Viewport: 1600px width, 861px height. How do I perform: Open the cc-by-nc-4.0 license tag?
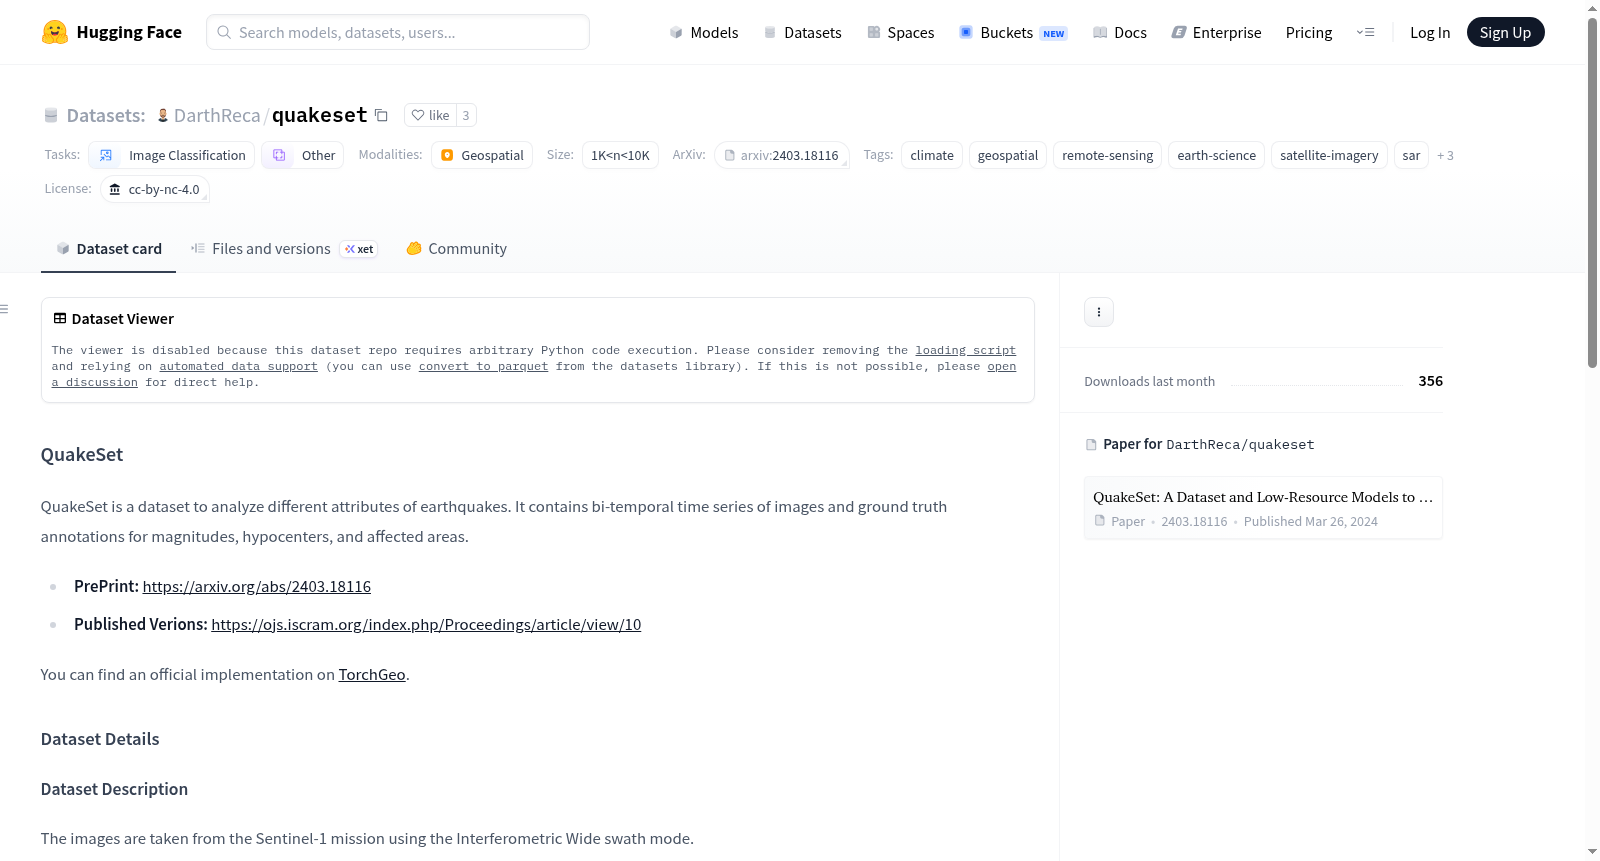[x=155, y=189]
